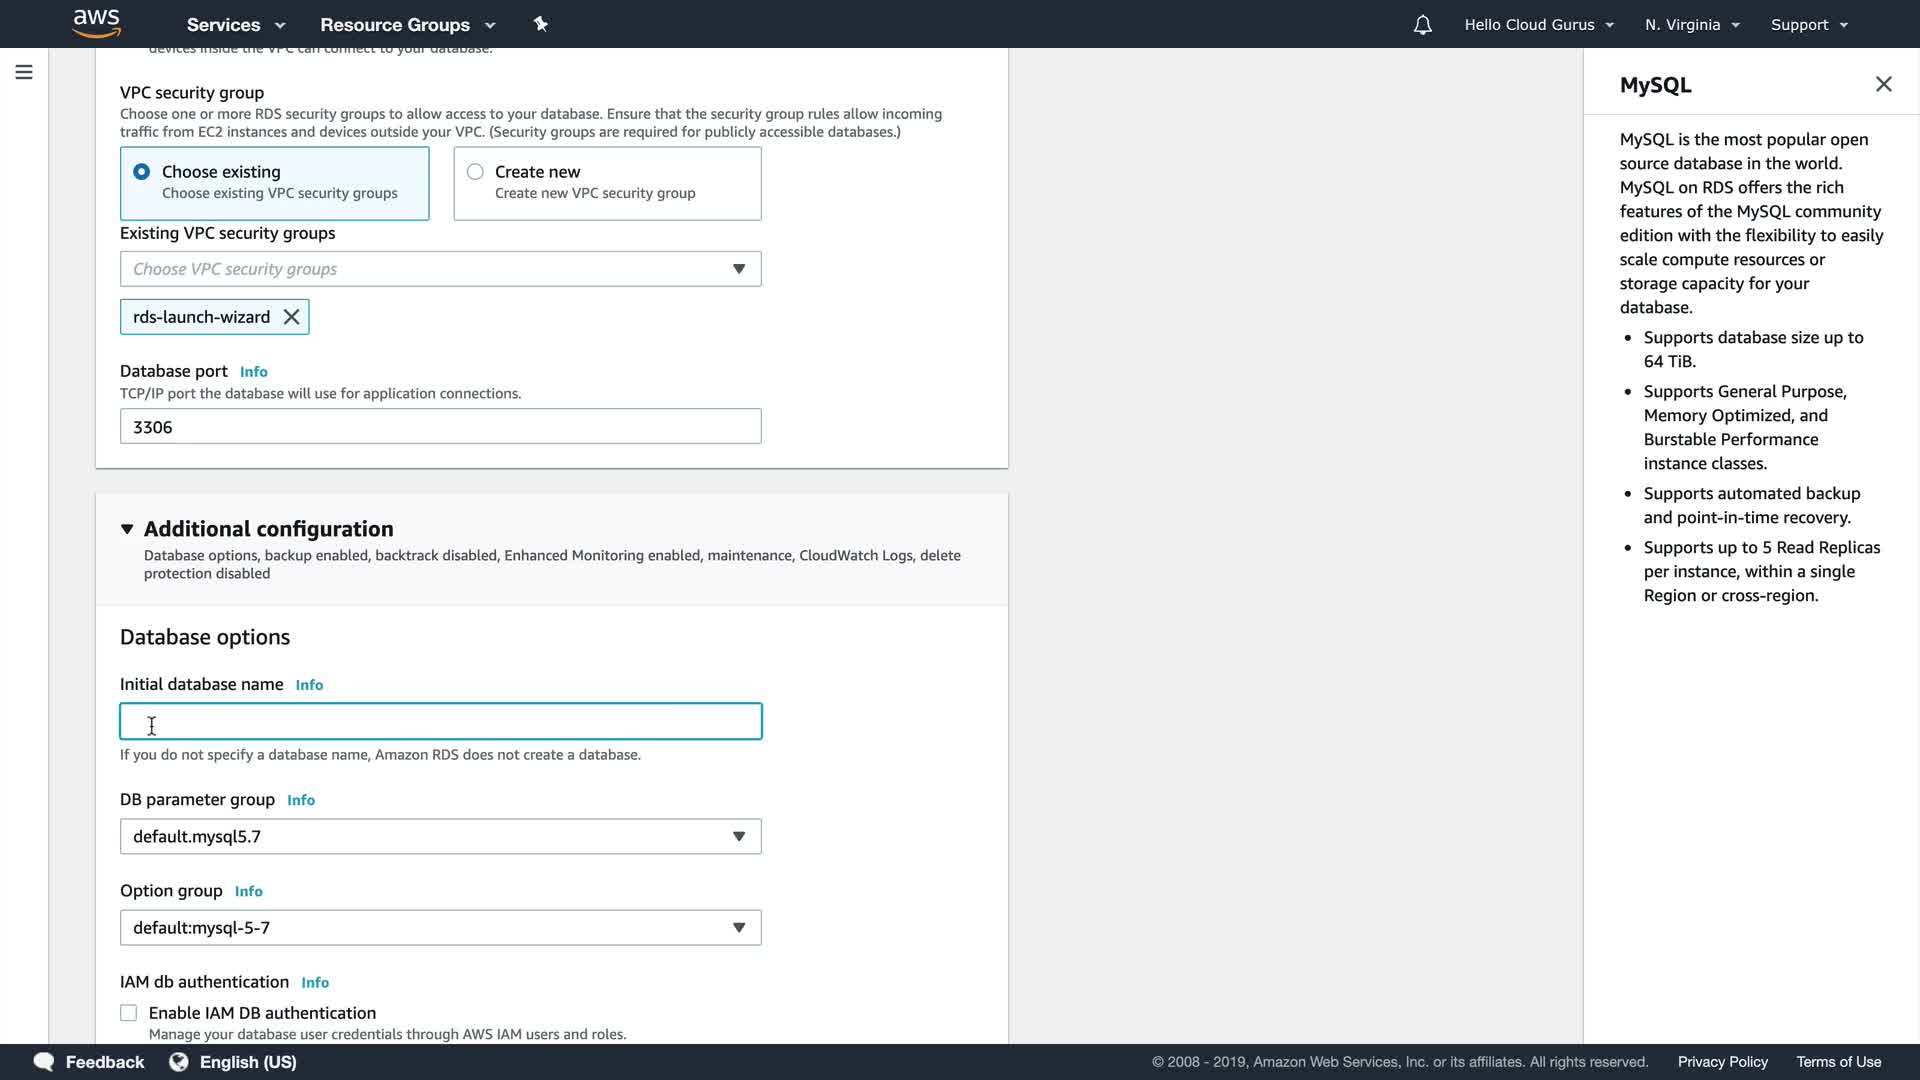Open the DB parameter group dropdown
Screen dimensions: 1920x1080
click(440, 837)
